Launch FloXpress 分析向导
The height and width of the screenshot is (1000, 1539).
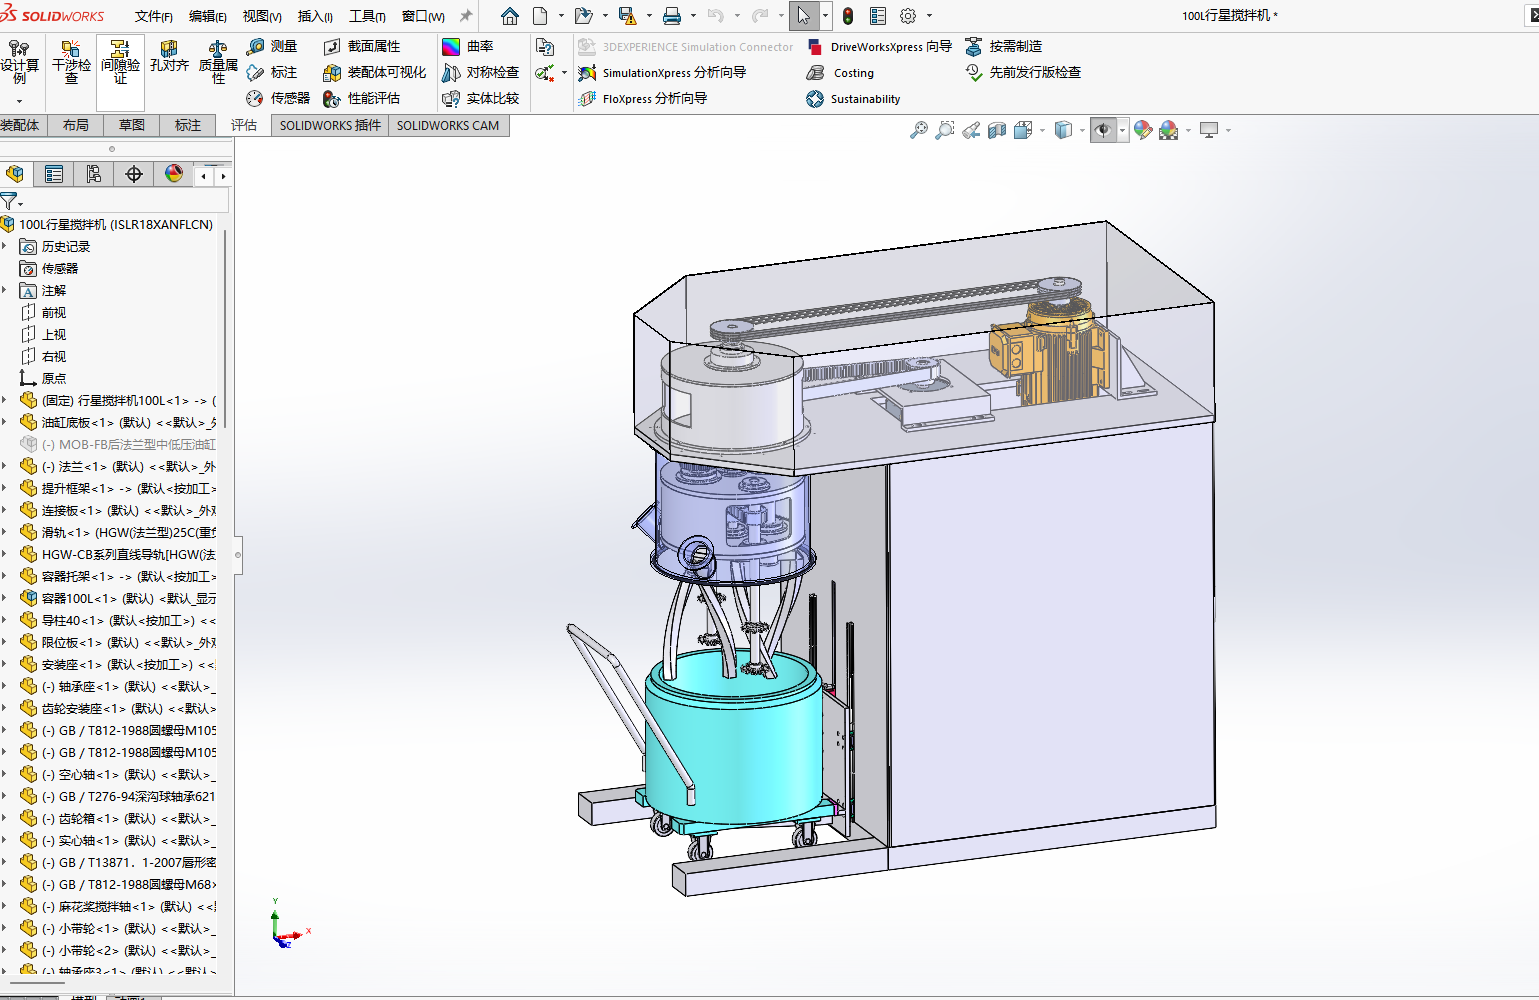[643, 98]
